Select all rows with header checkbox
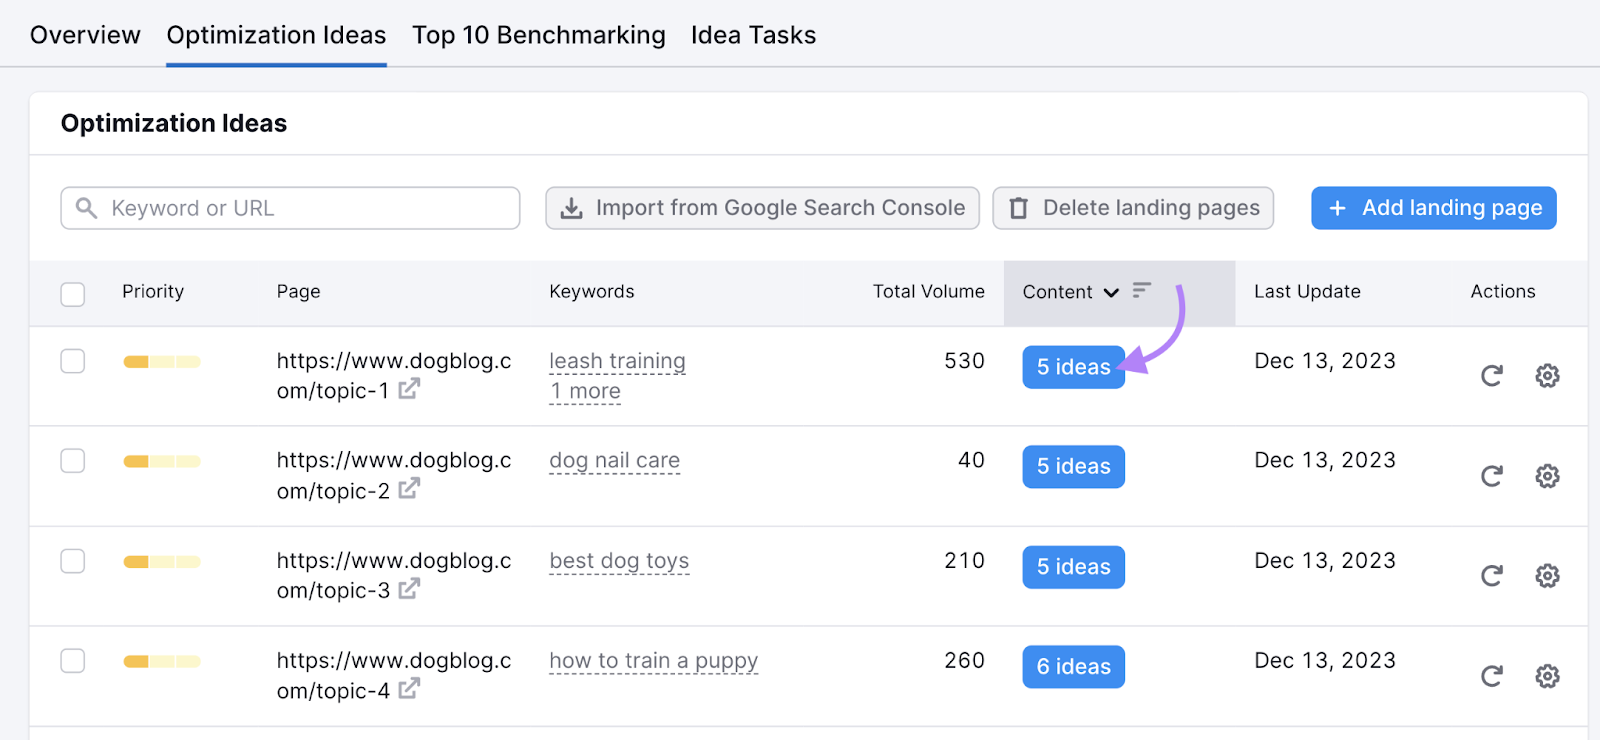Image resolution: width=1600 pixels, height=740 pixels. pos(73,294)
